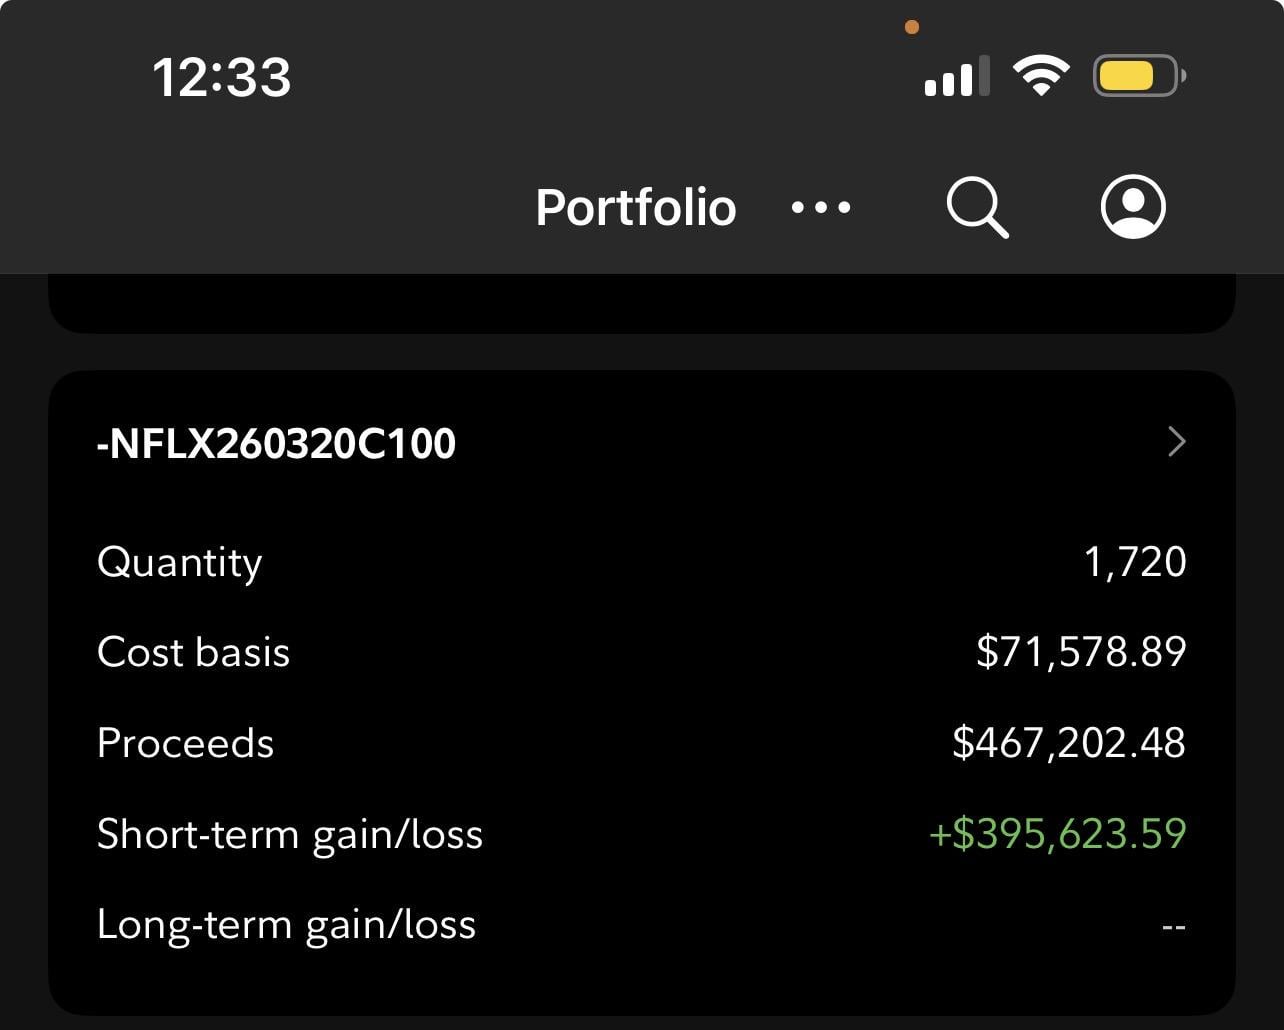Expand NFLX position with the right chevron
Viewport: 1284px width, 1030px height.
[x=1176, y=442]
